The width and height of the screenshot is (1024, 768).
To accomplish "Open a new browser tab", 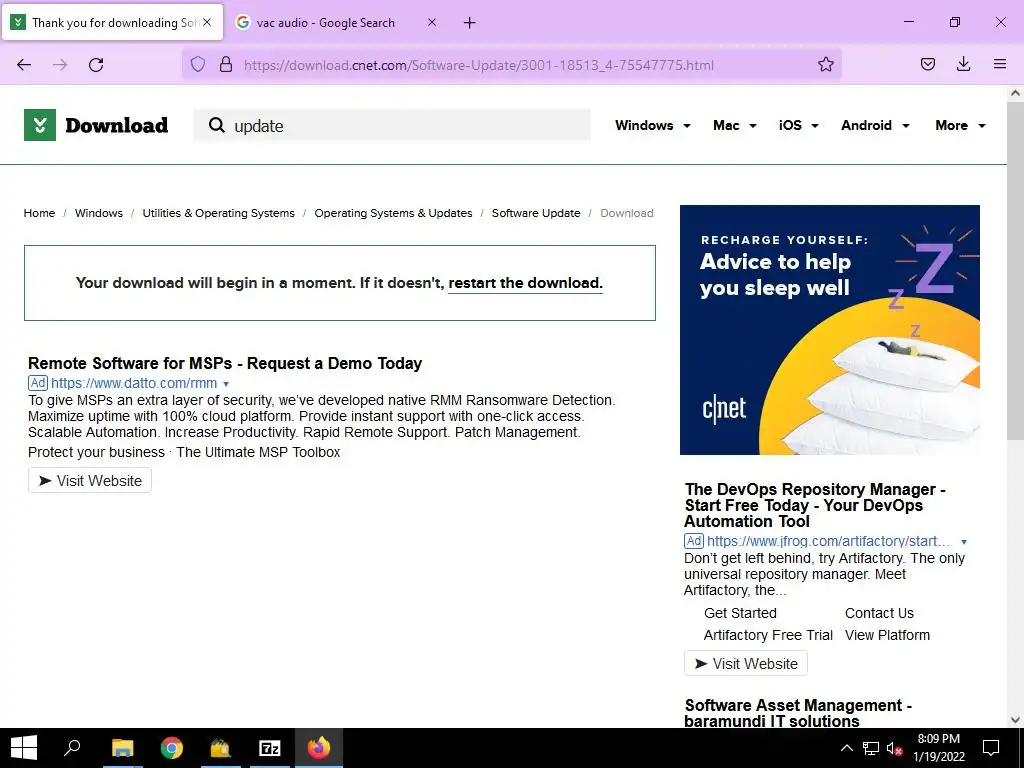I will [469, 23].
